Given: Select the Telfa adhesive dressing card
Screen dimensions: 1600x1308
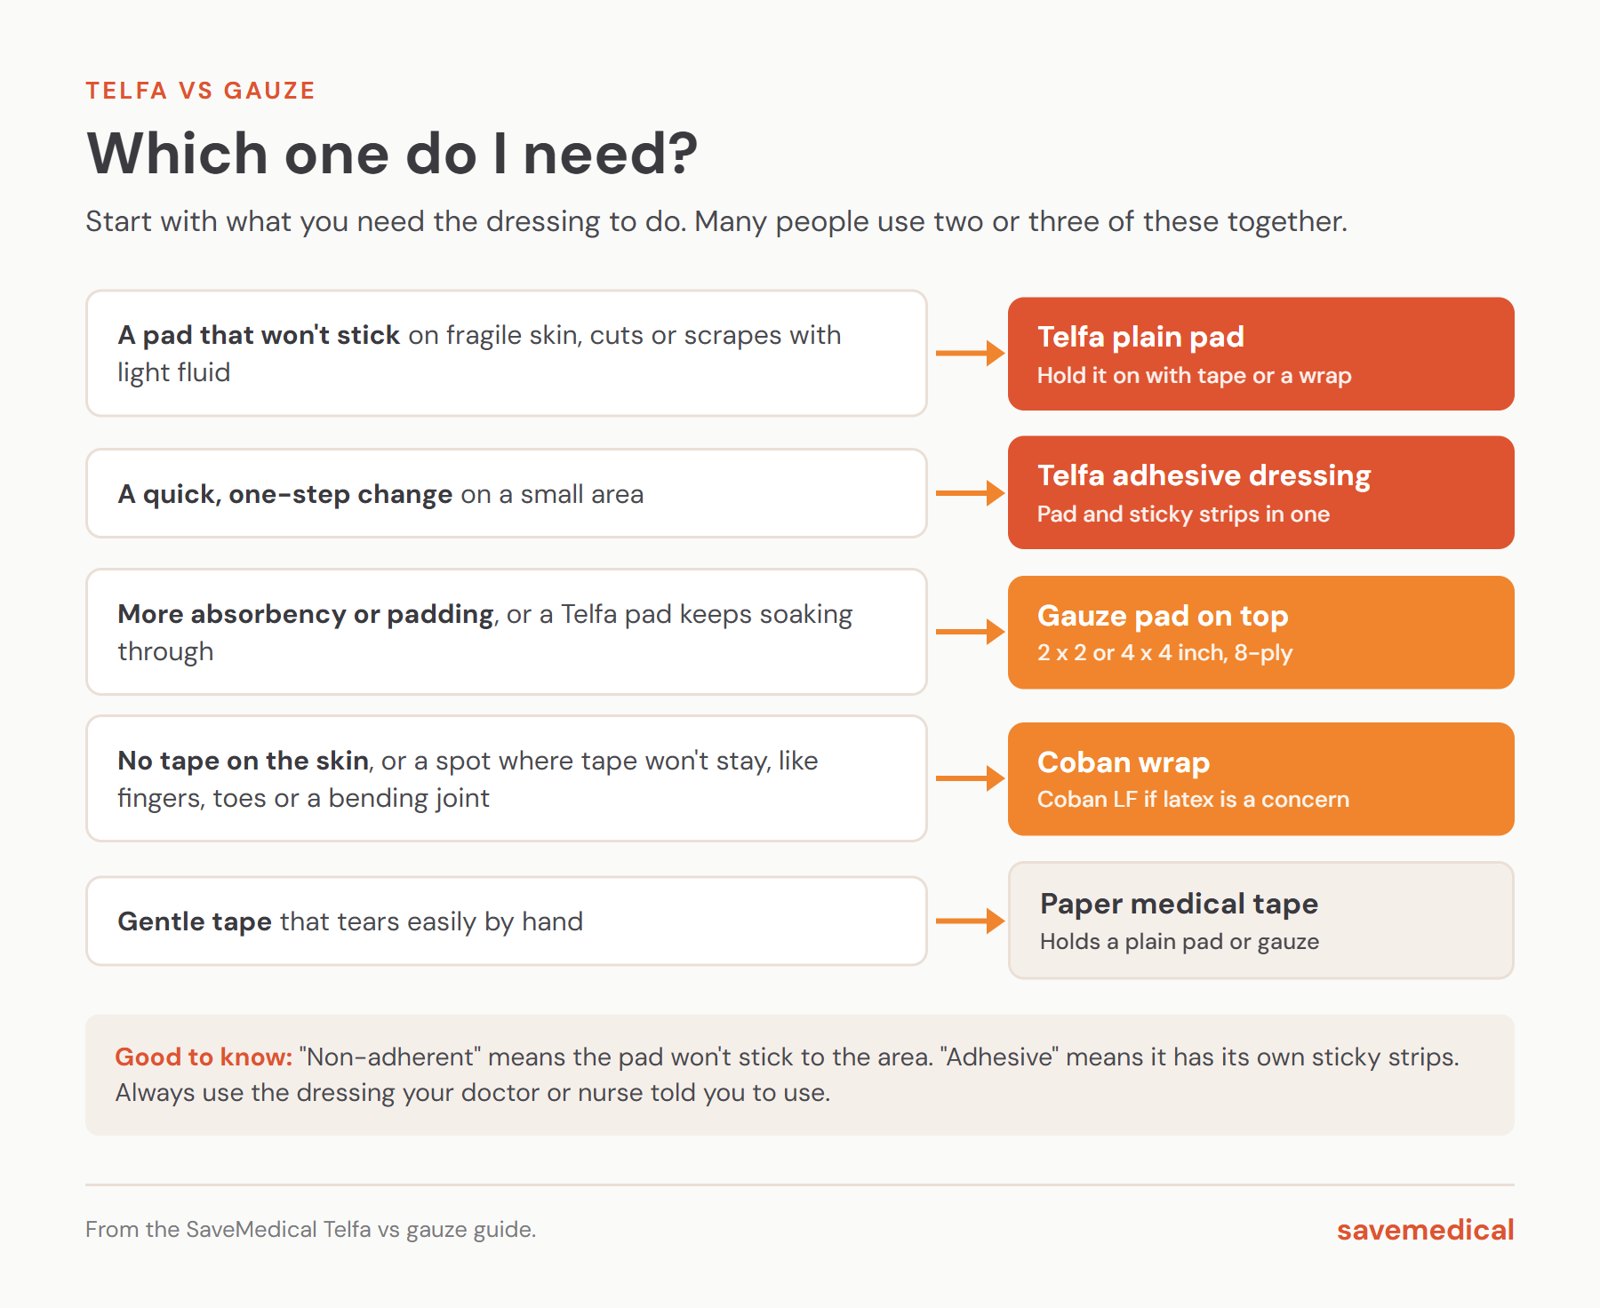Looking at the screenshot, I should click(x=1261, y=493).
